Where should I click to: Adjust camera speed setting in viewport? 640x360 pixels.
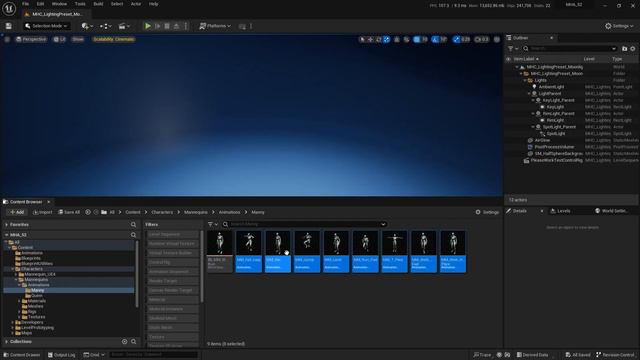click(482, 40)
